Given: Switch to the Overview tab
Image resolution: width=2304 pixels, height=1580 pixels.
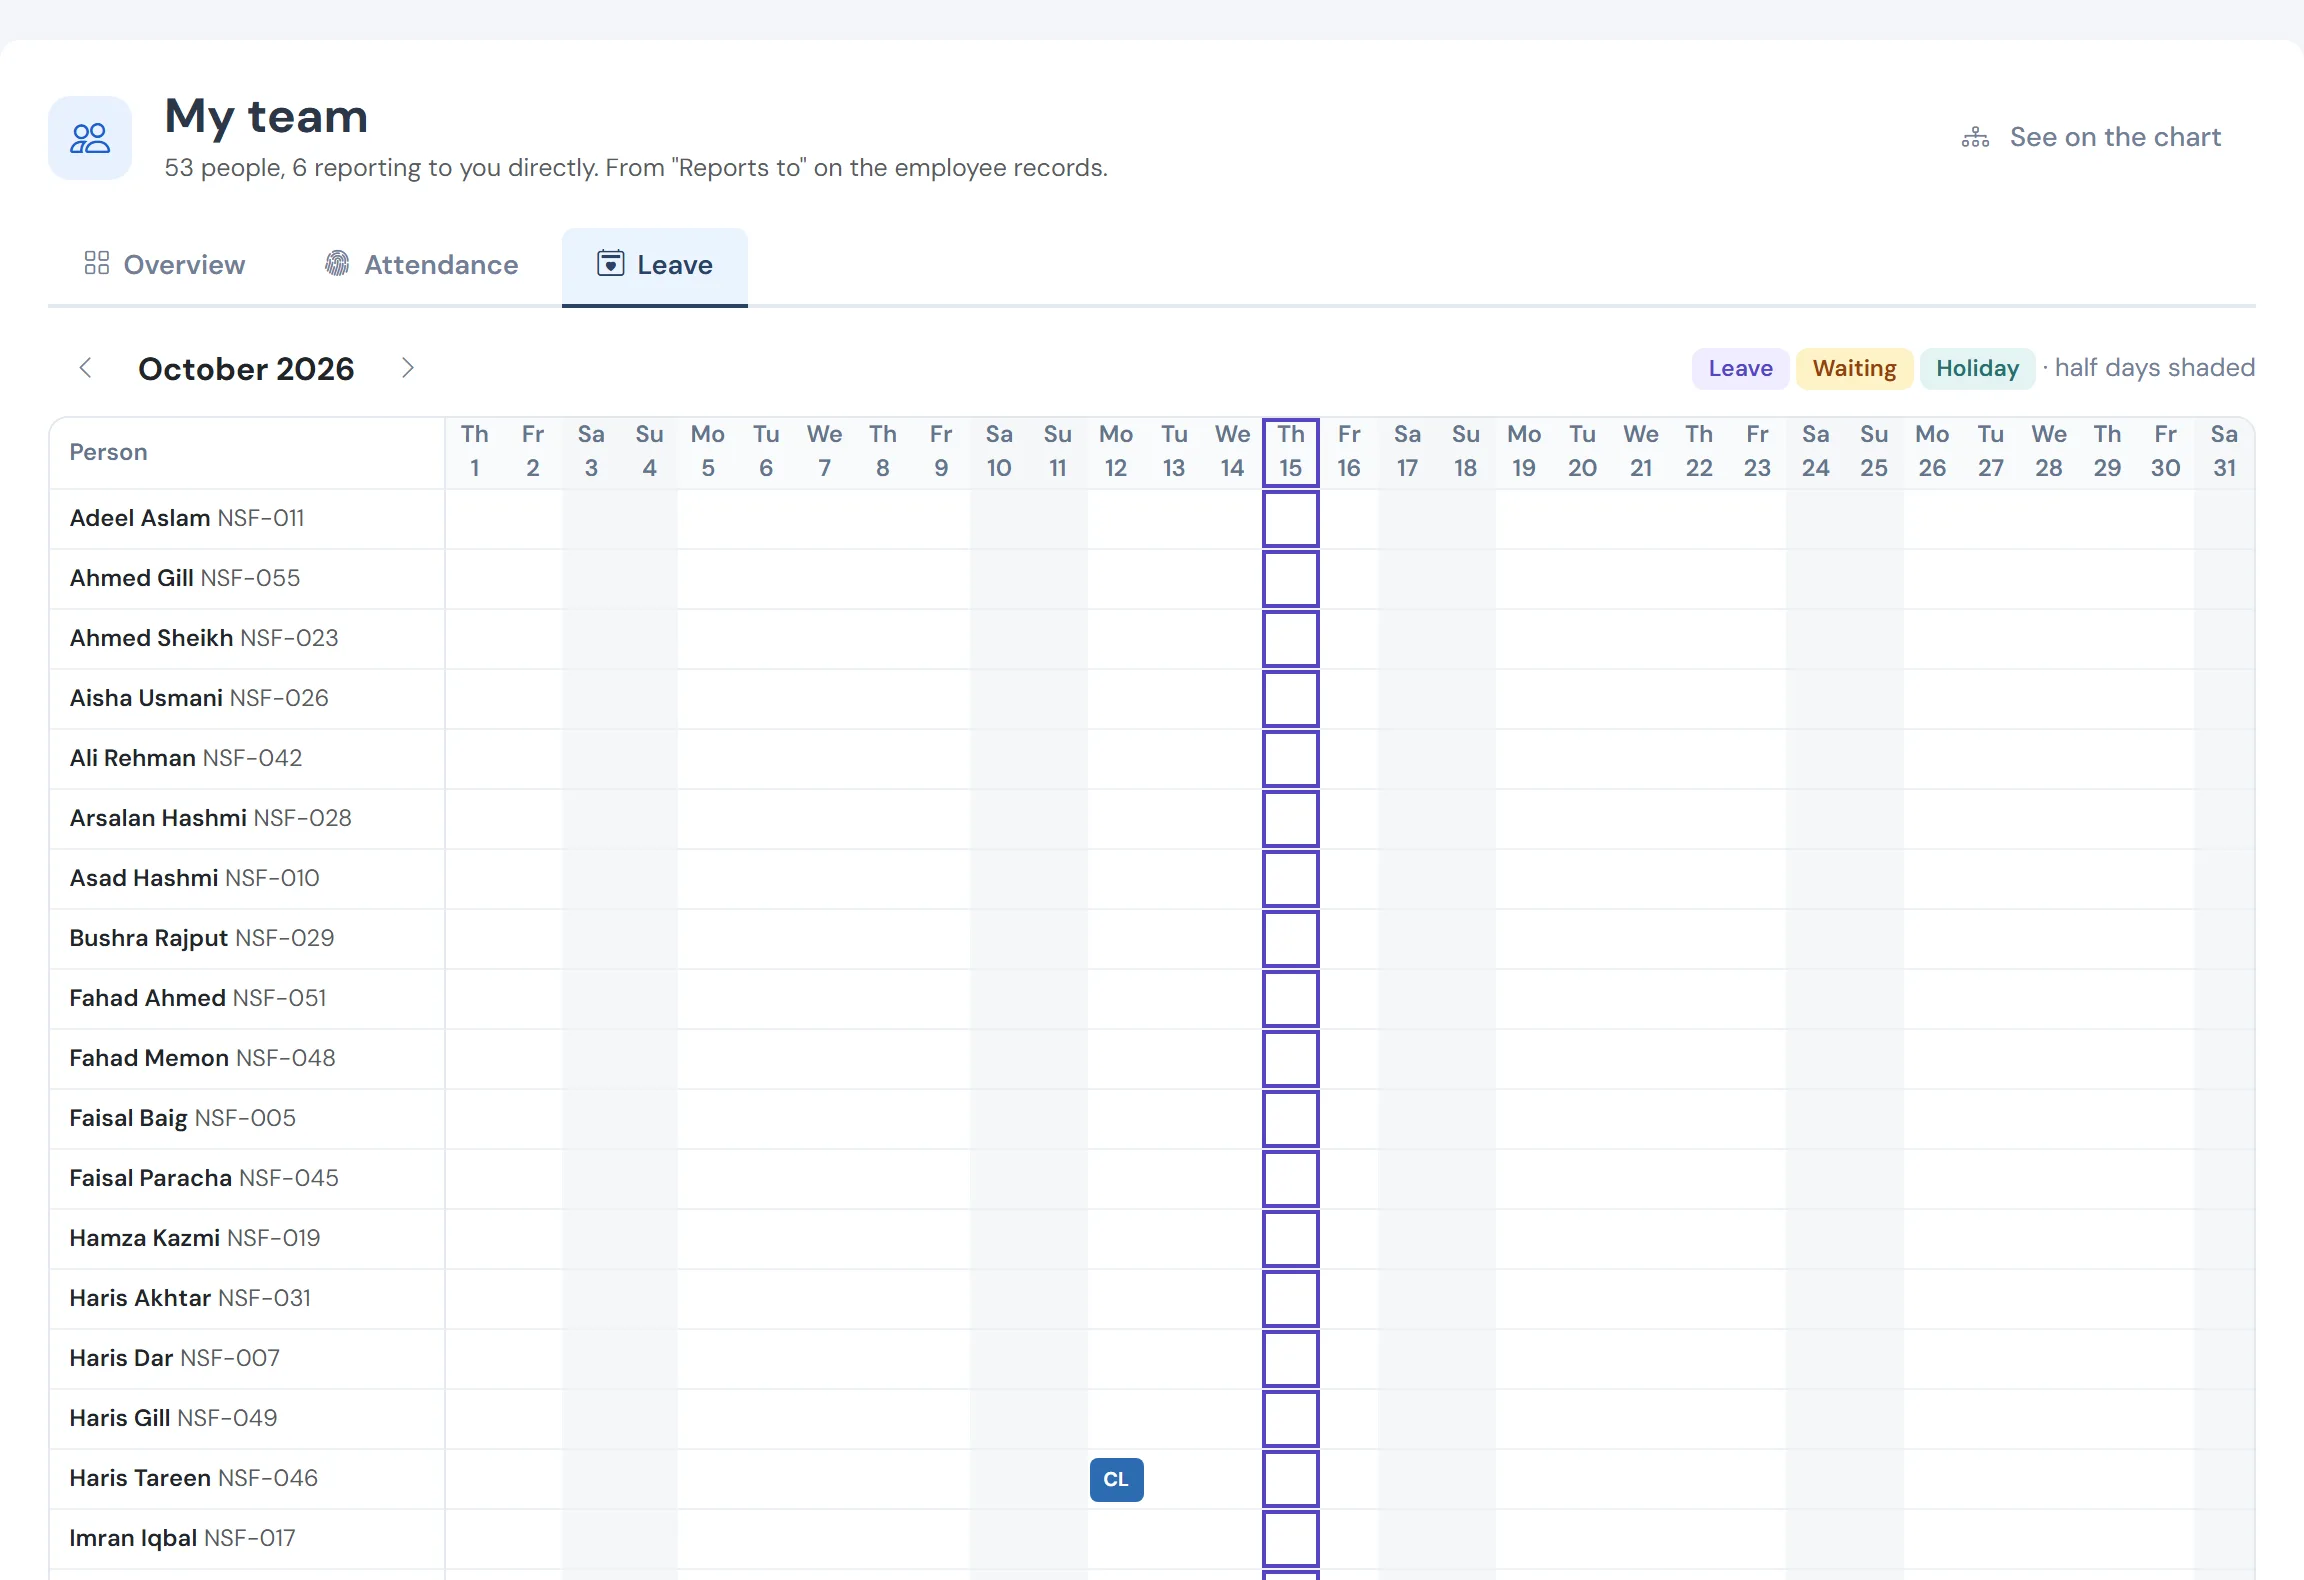Looking at the screenshot, I should point(165,265).
